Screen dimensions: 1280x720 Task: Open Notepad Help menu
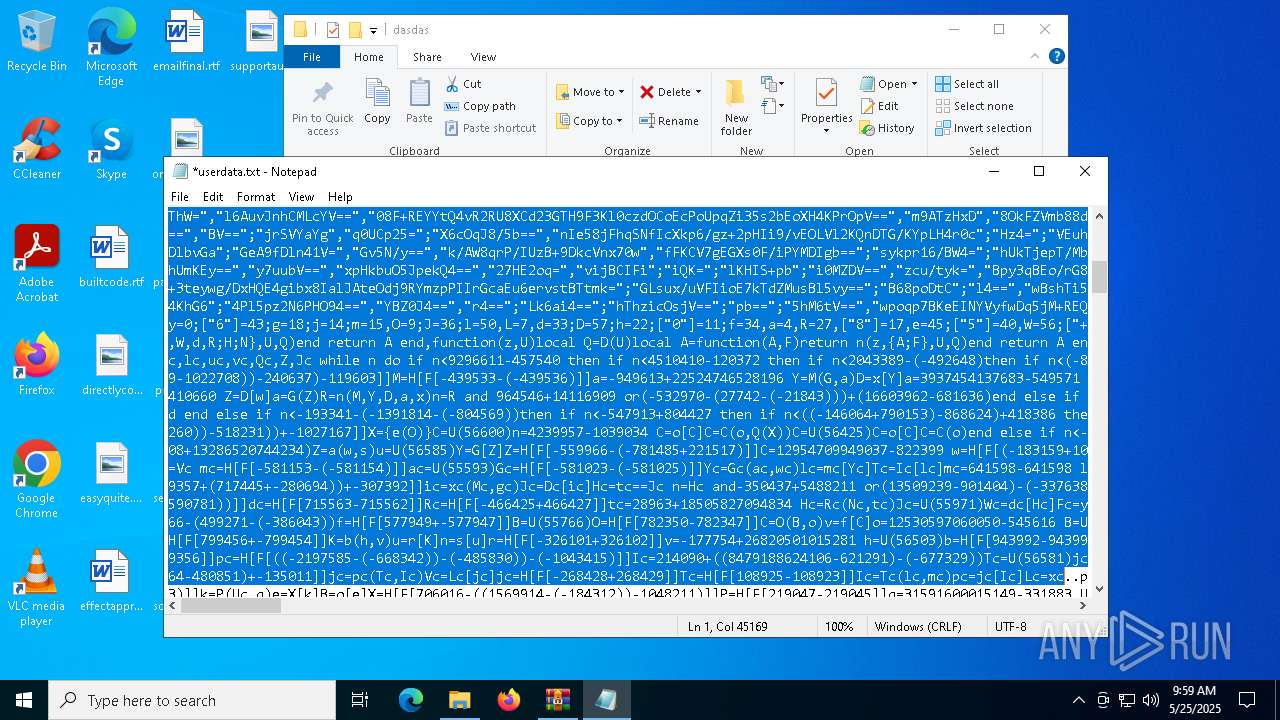click(340, 197)
